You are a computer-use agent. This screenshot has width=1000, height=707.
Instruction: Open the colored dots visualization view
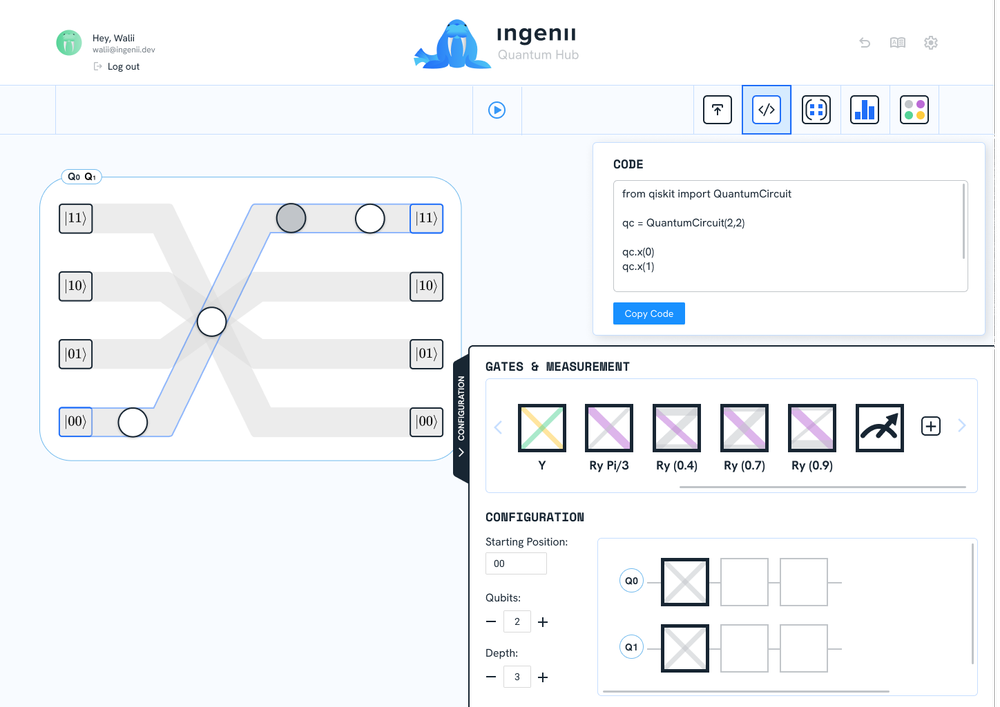(x=914, y=109)
